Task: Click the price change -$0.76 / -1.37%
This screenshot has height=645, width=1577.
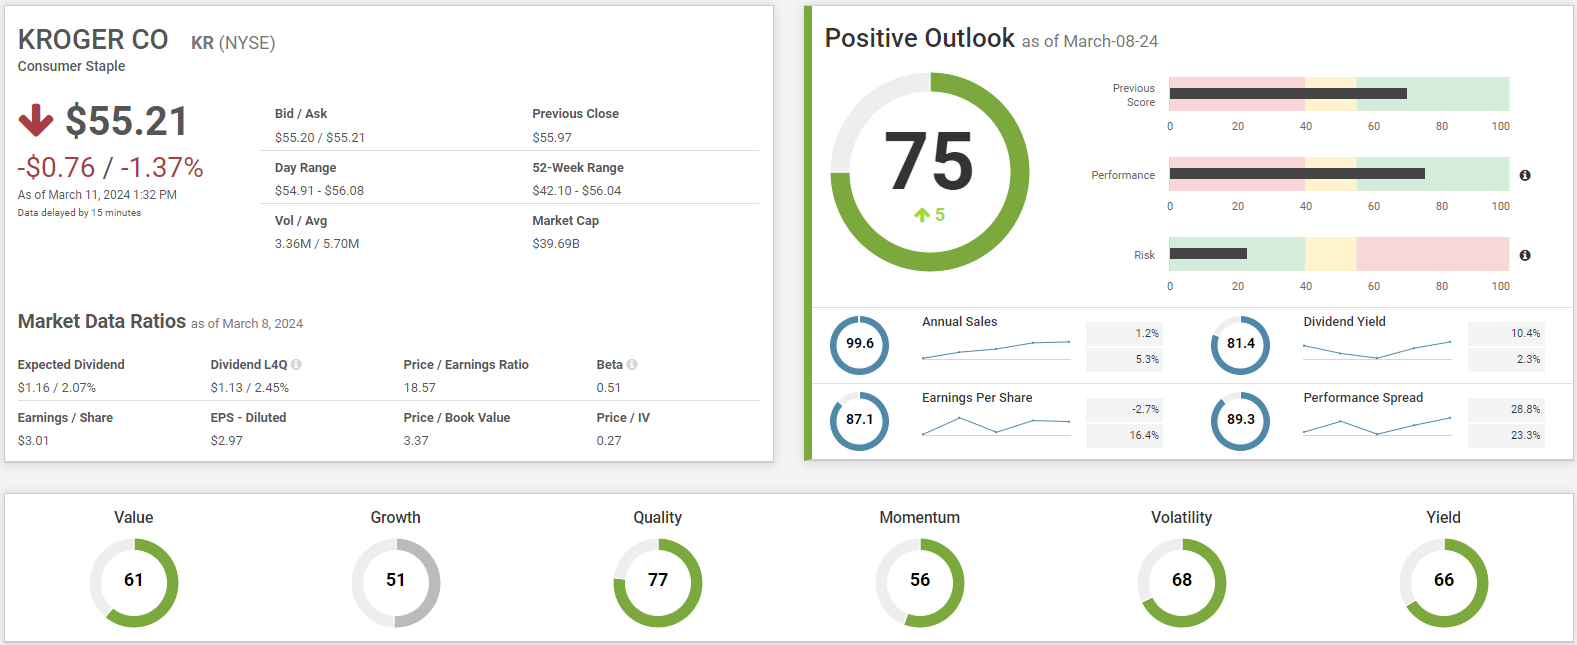Action: pos(110,167)
